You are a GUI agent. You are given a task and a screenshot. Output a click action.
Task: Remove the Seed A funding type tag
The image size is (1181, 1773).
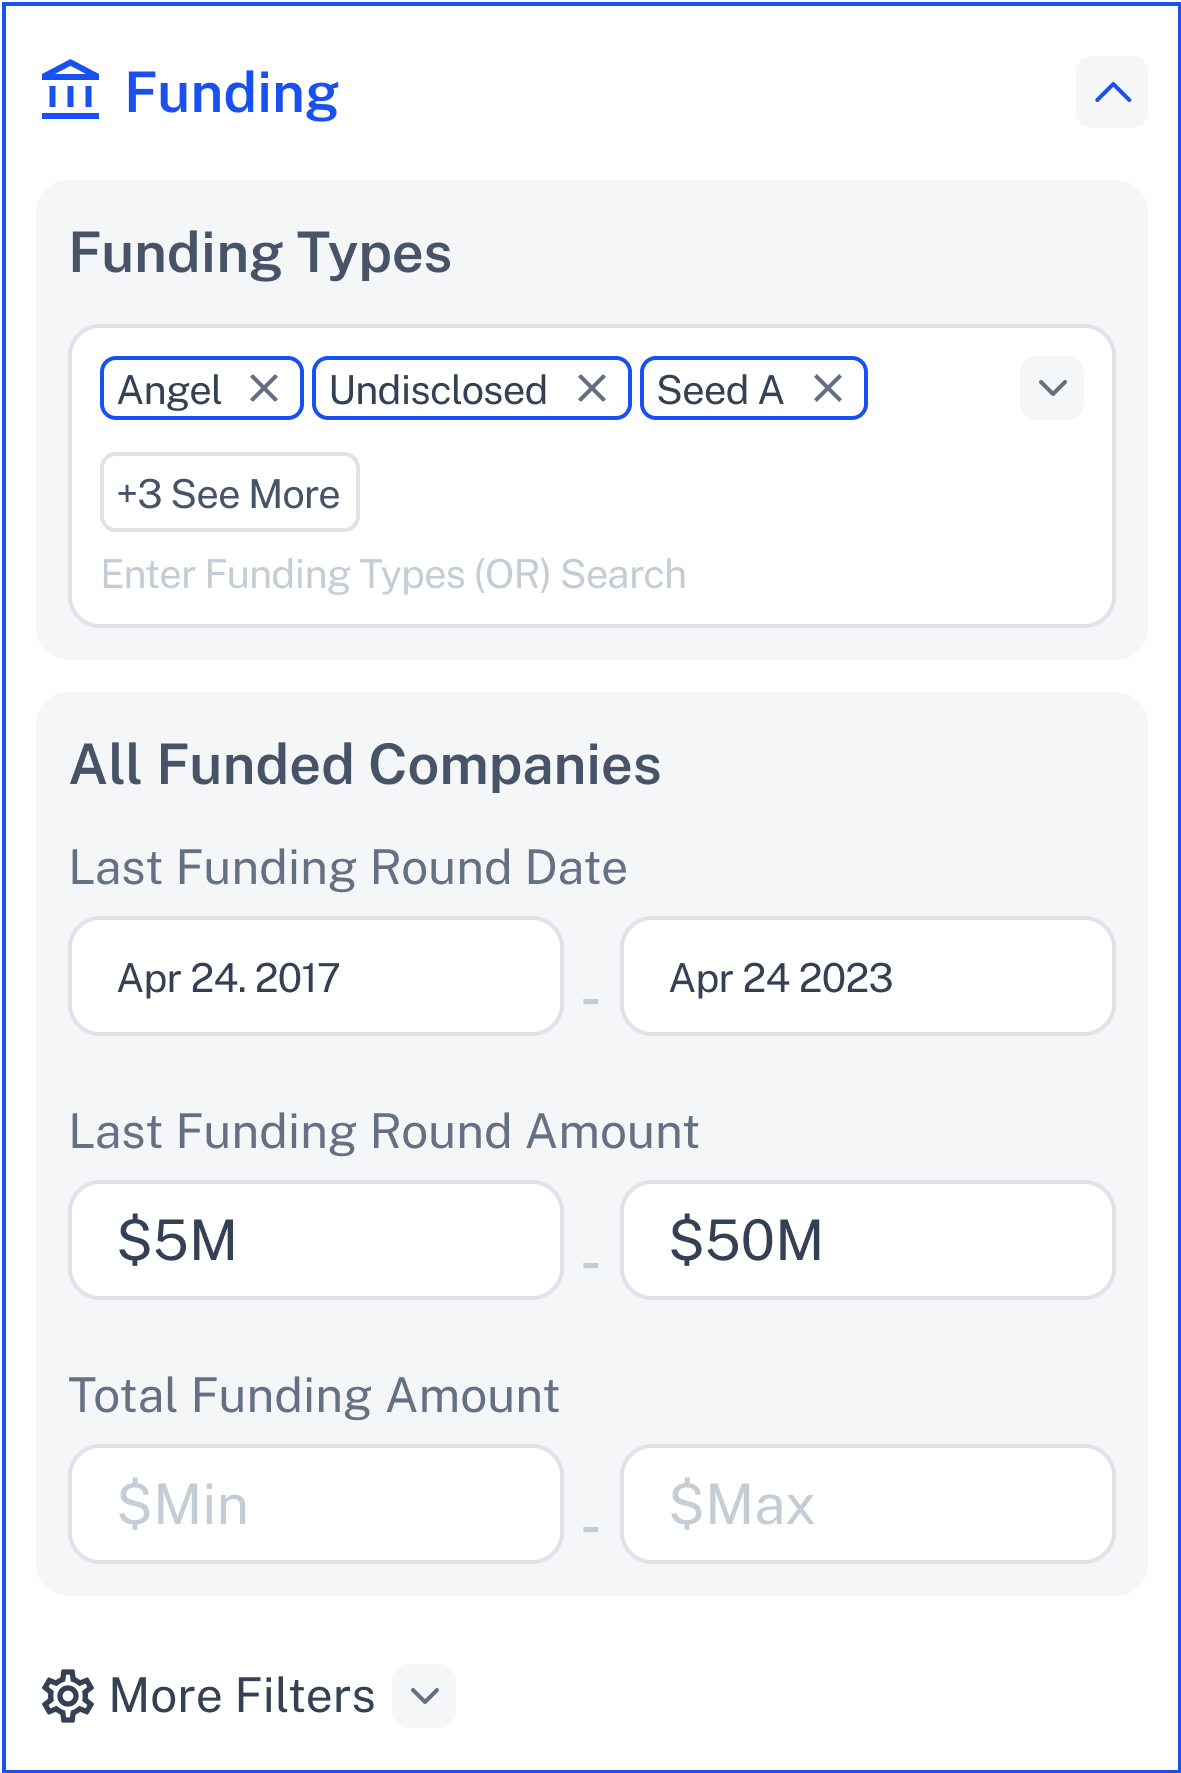pos(828,388)
